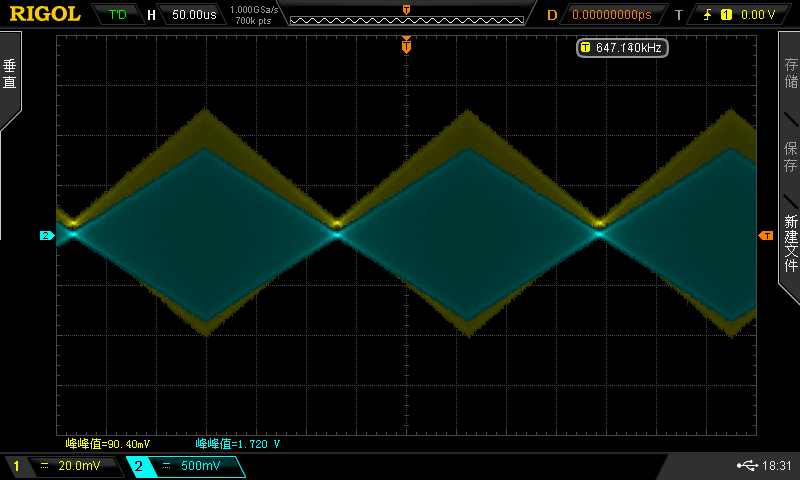Viewport: 800px width, 480px height.
Task: Click the 700k pts memory depth readout
Action: pos(253,21)
